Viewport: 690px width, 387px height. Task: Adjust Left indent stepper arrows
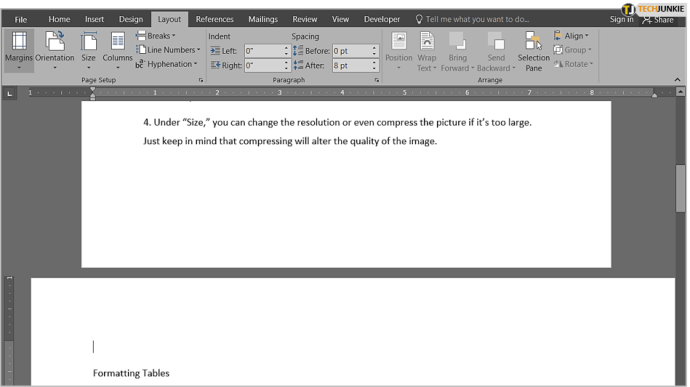(x=286, y=51)
